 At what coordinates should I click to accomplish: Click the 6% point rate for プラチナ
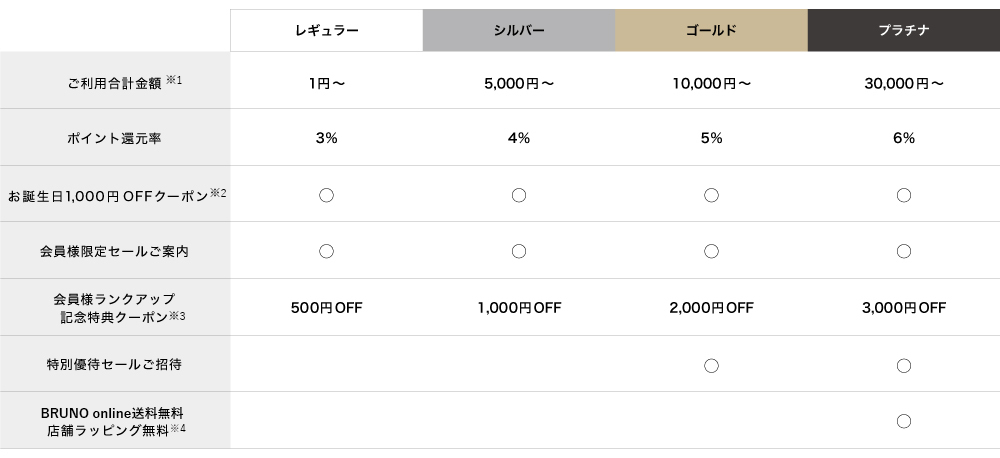tap(903, 139)
